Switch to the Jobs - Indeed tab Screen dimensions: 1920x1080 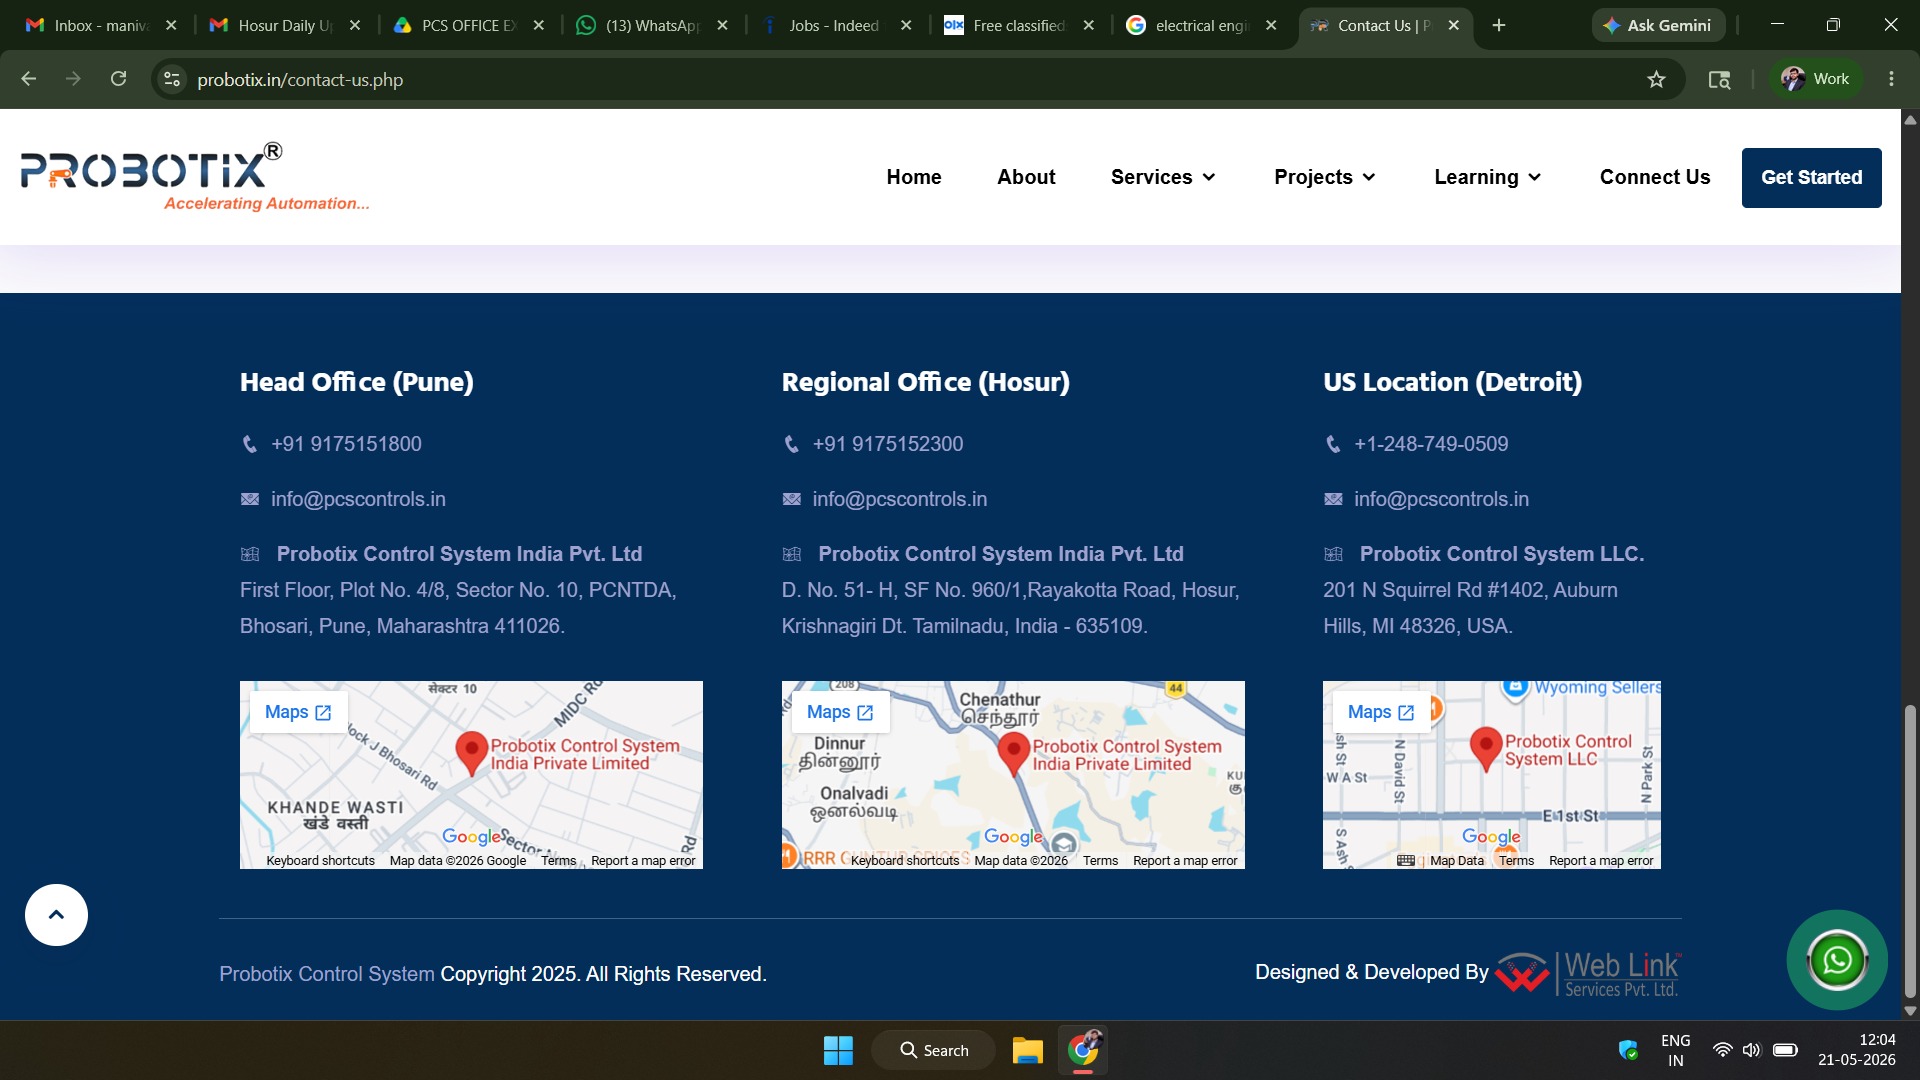pyautogui.click(x=836, y=26)
